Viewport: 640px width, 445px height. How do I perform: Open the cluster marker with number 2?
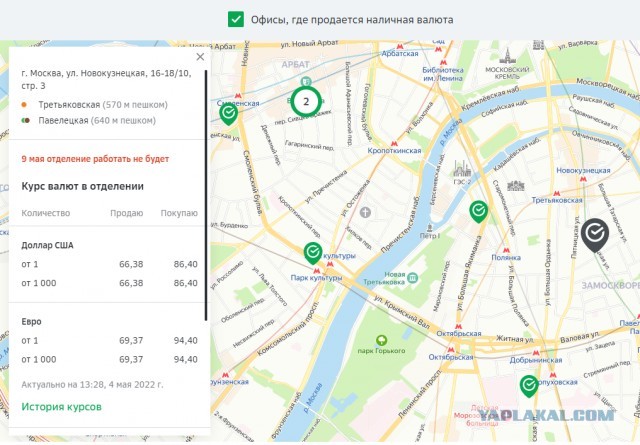point(306,101)
